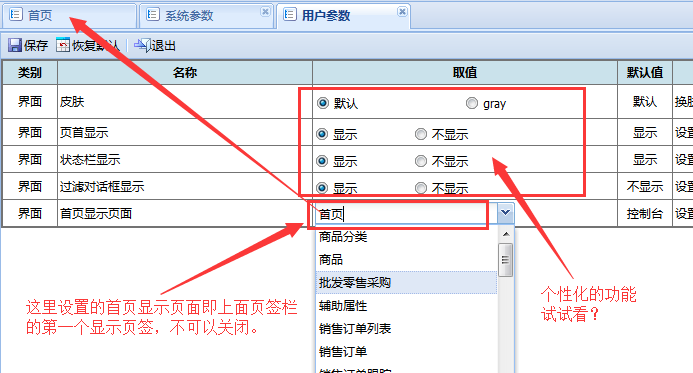Choose 批发零售采购 from dropdown list
The image size is (693, 373).
click(406, 283)
